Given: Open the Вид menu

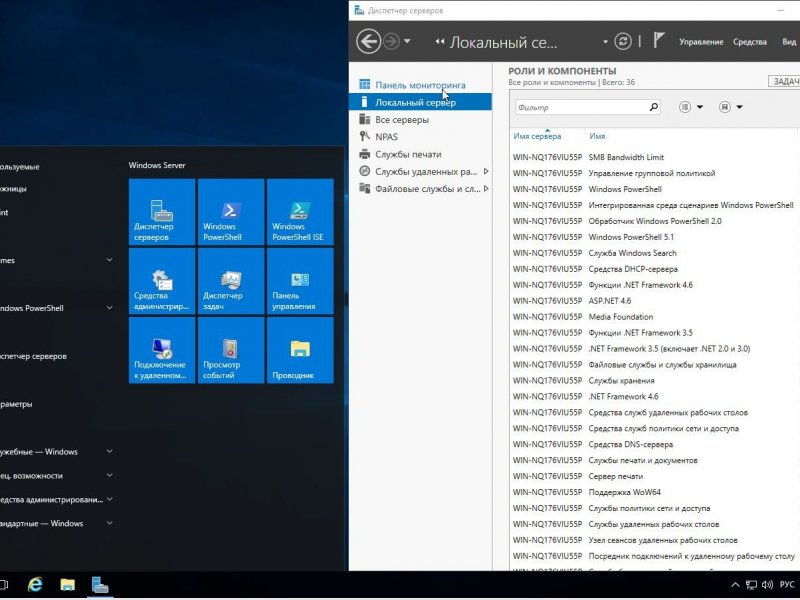Looking at the screenshot, I should tap(789, 42).
